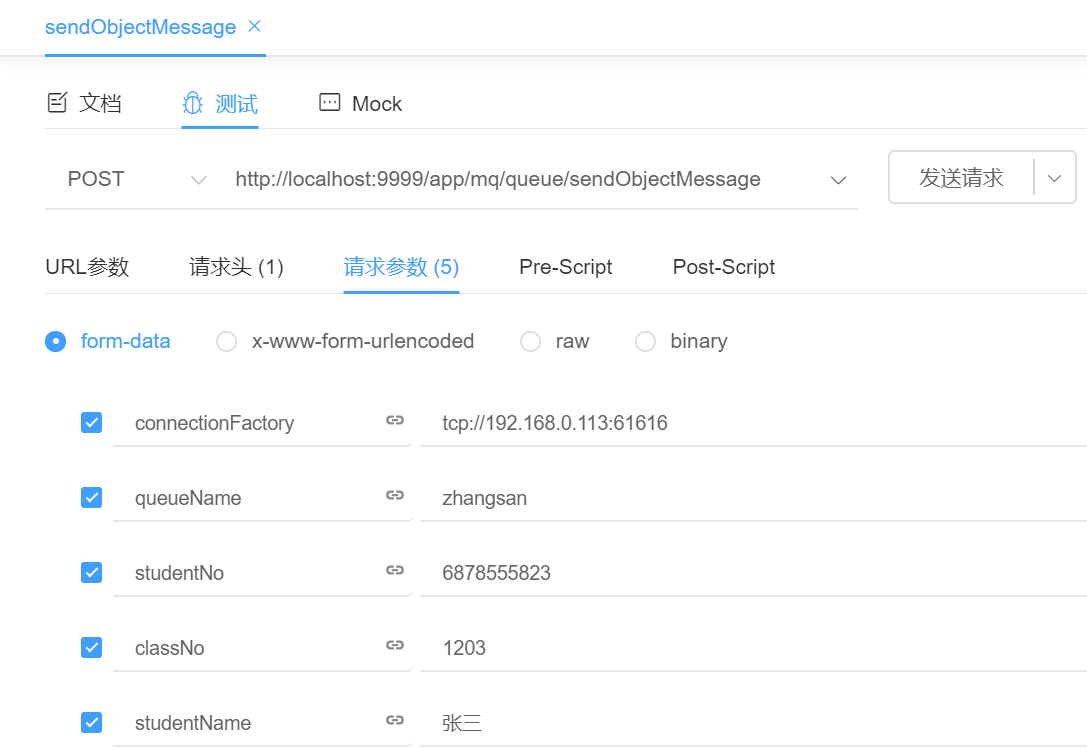Click the link icon next to classNo

pyautogui.click(x=394, y=647)
